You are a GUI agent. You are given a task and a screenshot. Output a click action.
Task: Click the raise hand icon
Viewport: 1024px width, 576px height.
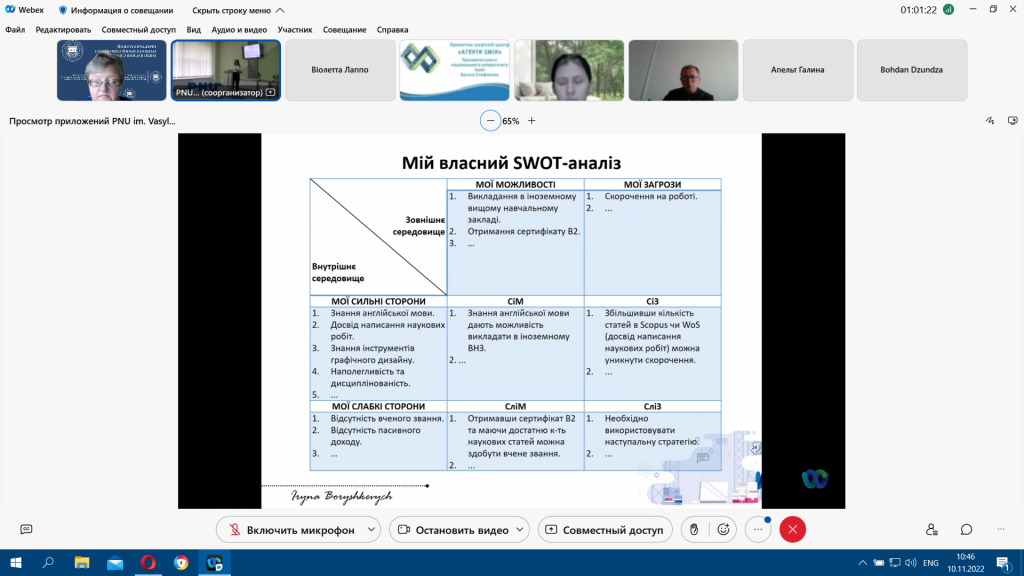point(694,530)
